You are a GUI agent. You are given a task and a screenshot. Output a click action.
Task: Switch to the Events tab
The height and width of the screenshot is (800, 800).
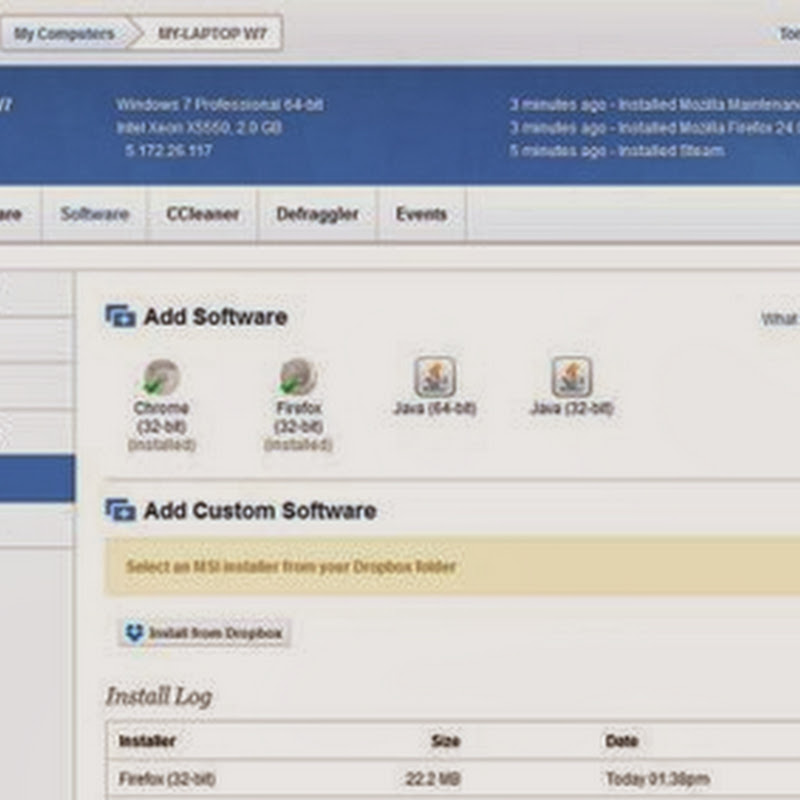click(x=421, y=214)
